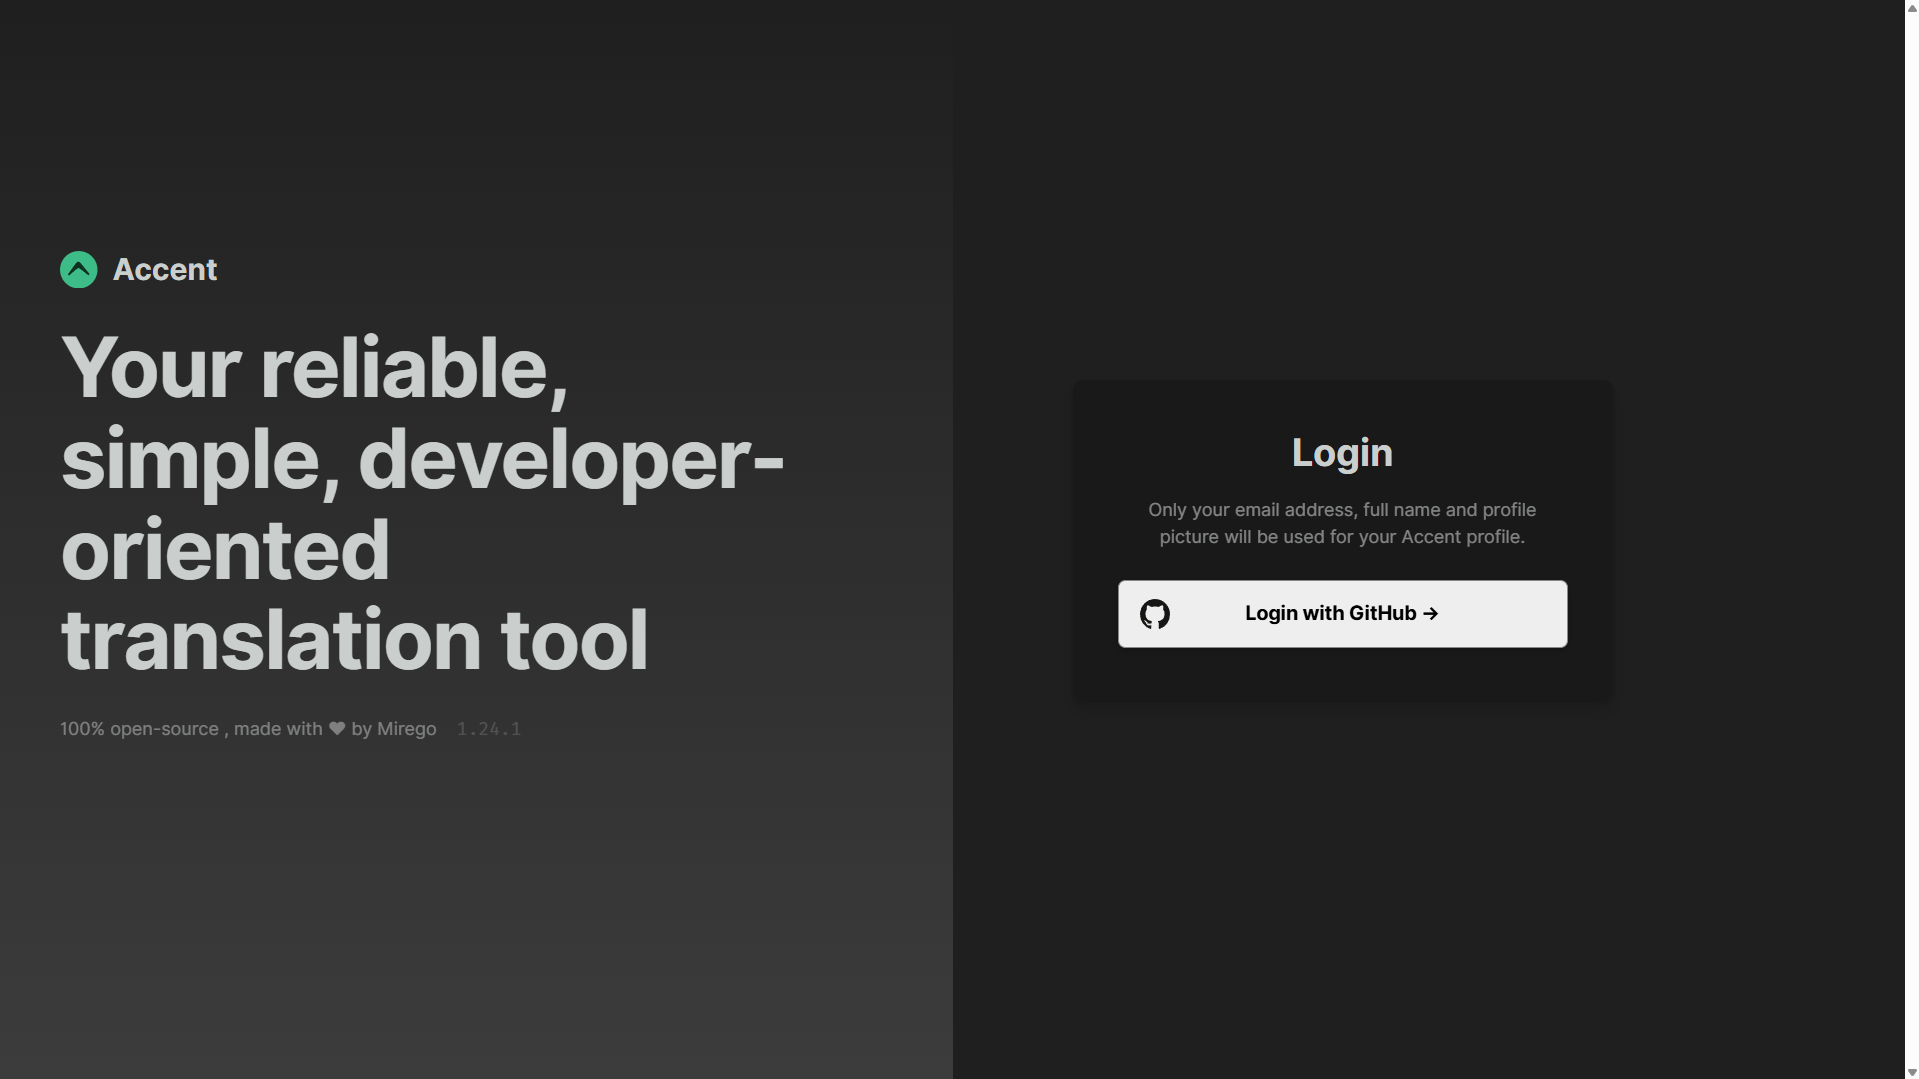1919x1079 pixels.
Task: Click the "simple, developer-" headline line
Action: click(422, 459)
